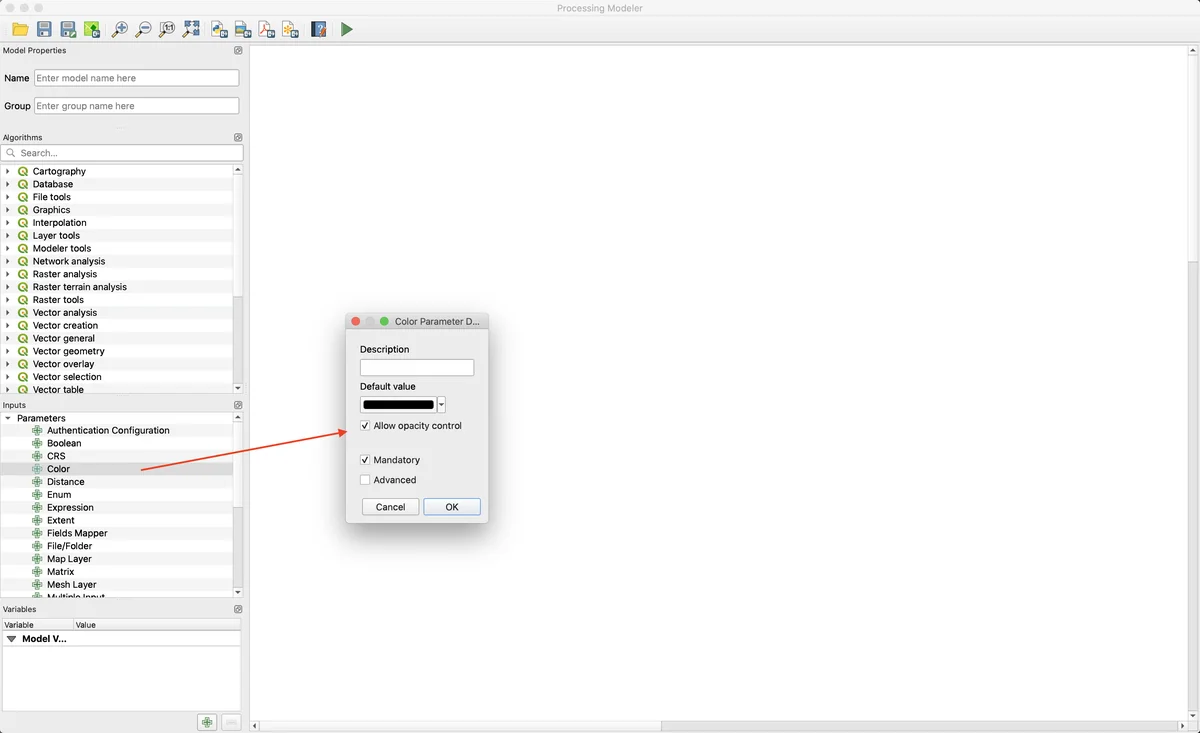Enable the Advanced checkbox
1200x733 pixels.
(365, 480)
